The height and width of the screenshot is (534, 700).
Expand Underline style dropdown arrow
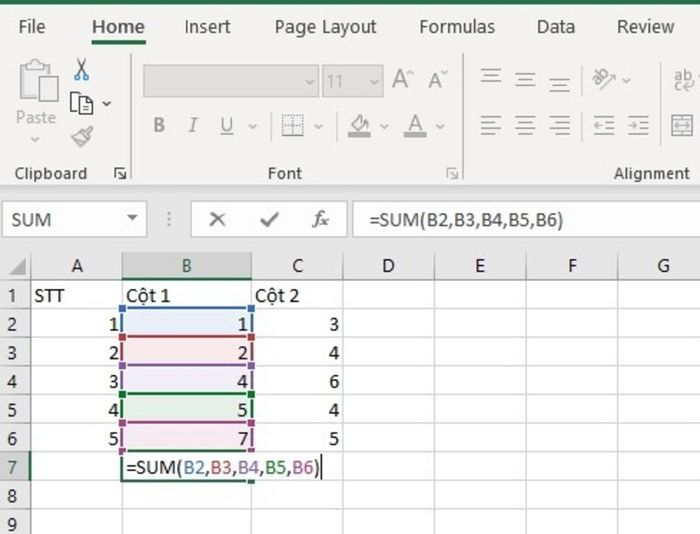(x=253, y=127)
